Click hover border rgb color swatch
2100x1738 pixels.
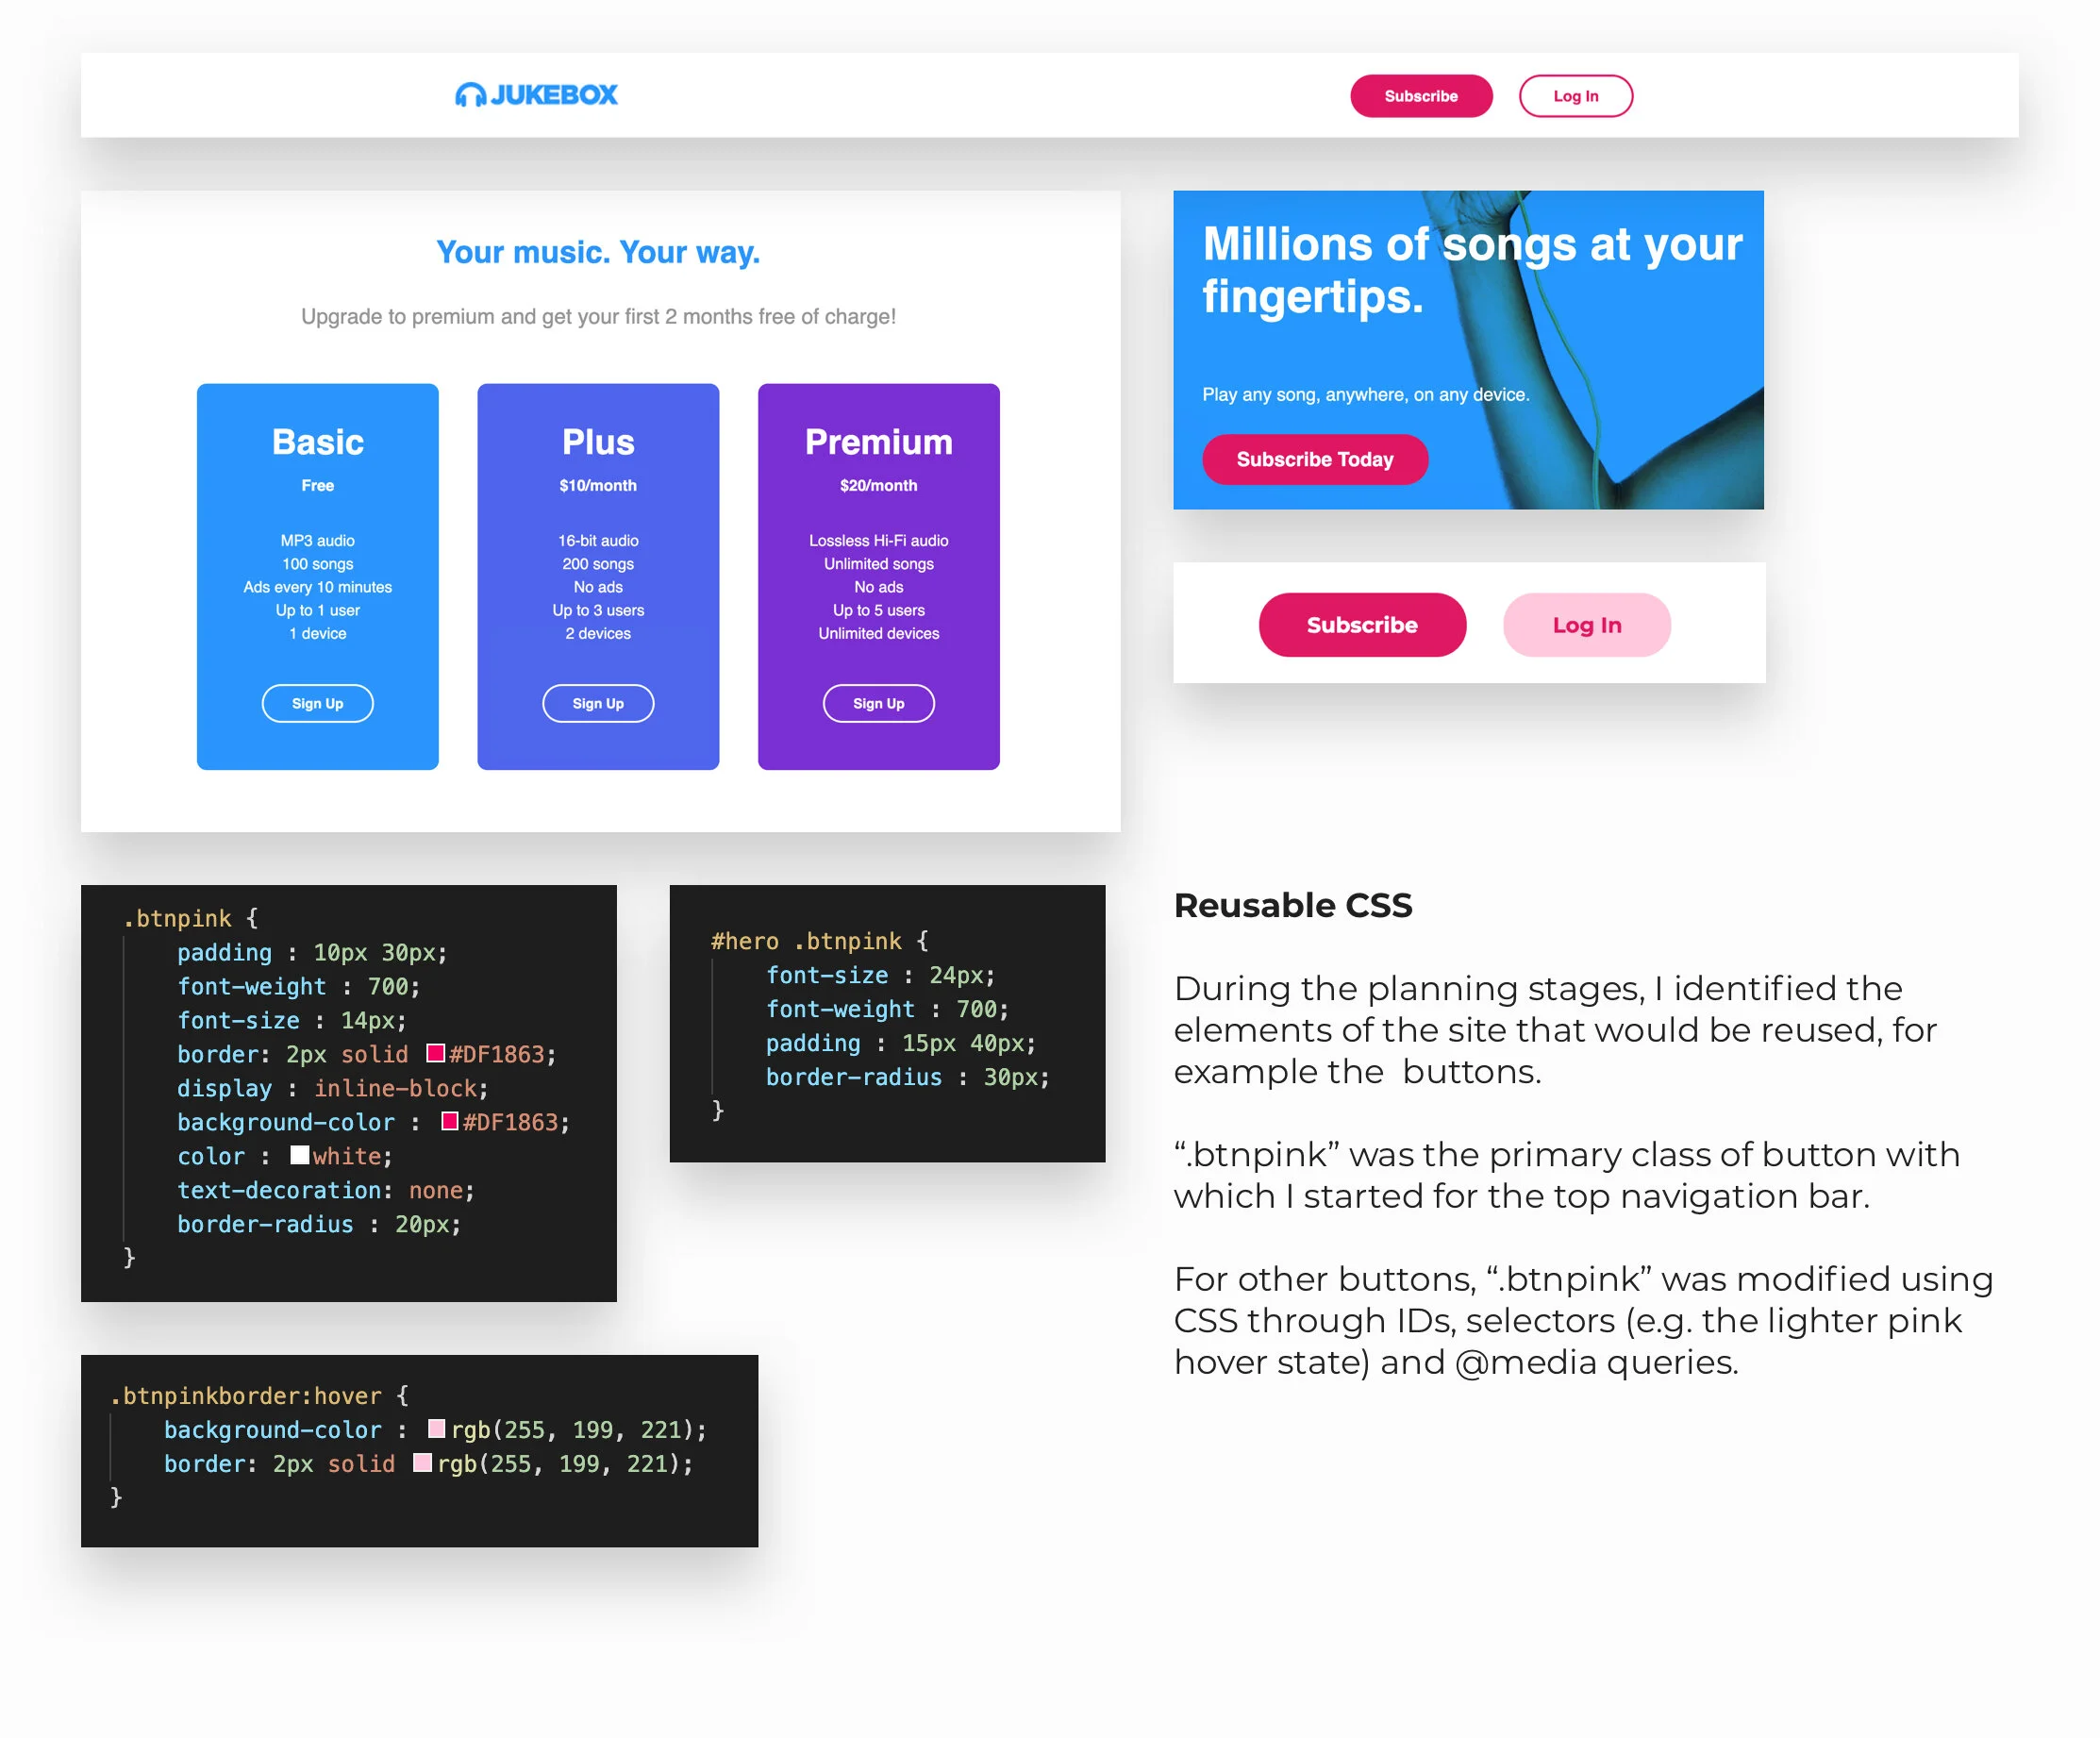[x=423, y=1462]
